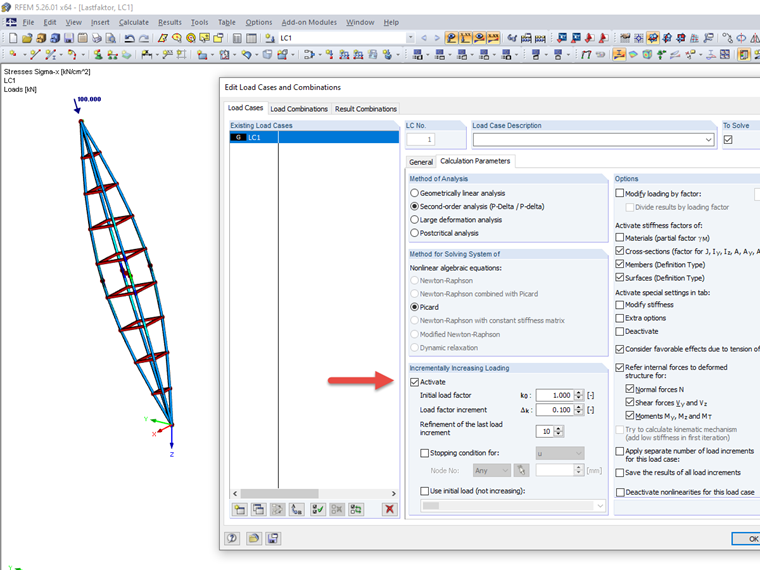This screenshot has height=570, width=760.
Task: Increase refinement of last load increment spinner
Action: (558, 429)
